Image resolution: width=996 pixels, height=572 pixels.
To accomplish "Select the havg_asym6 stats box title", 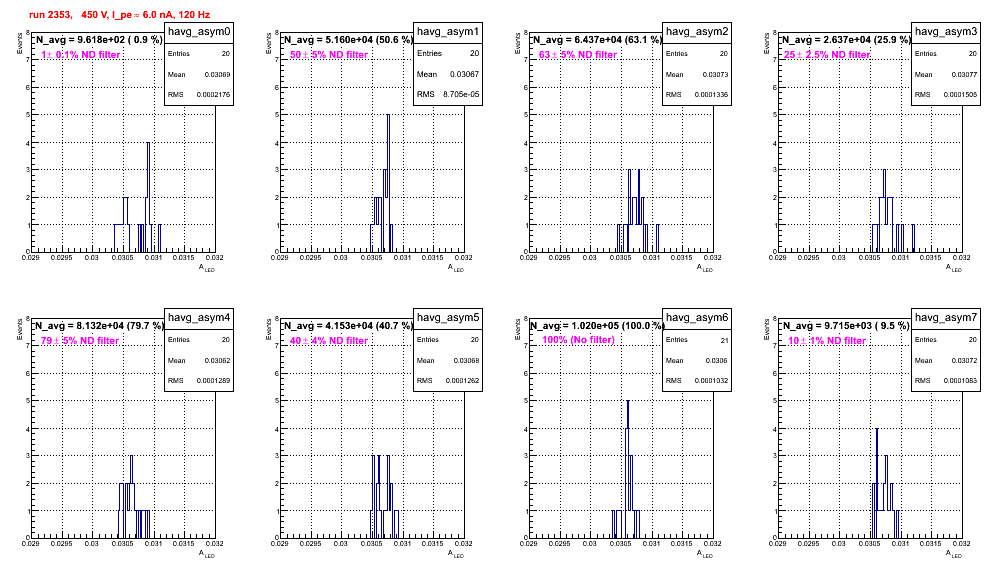I will point(697,318).
